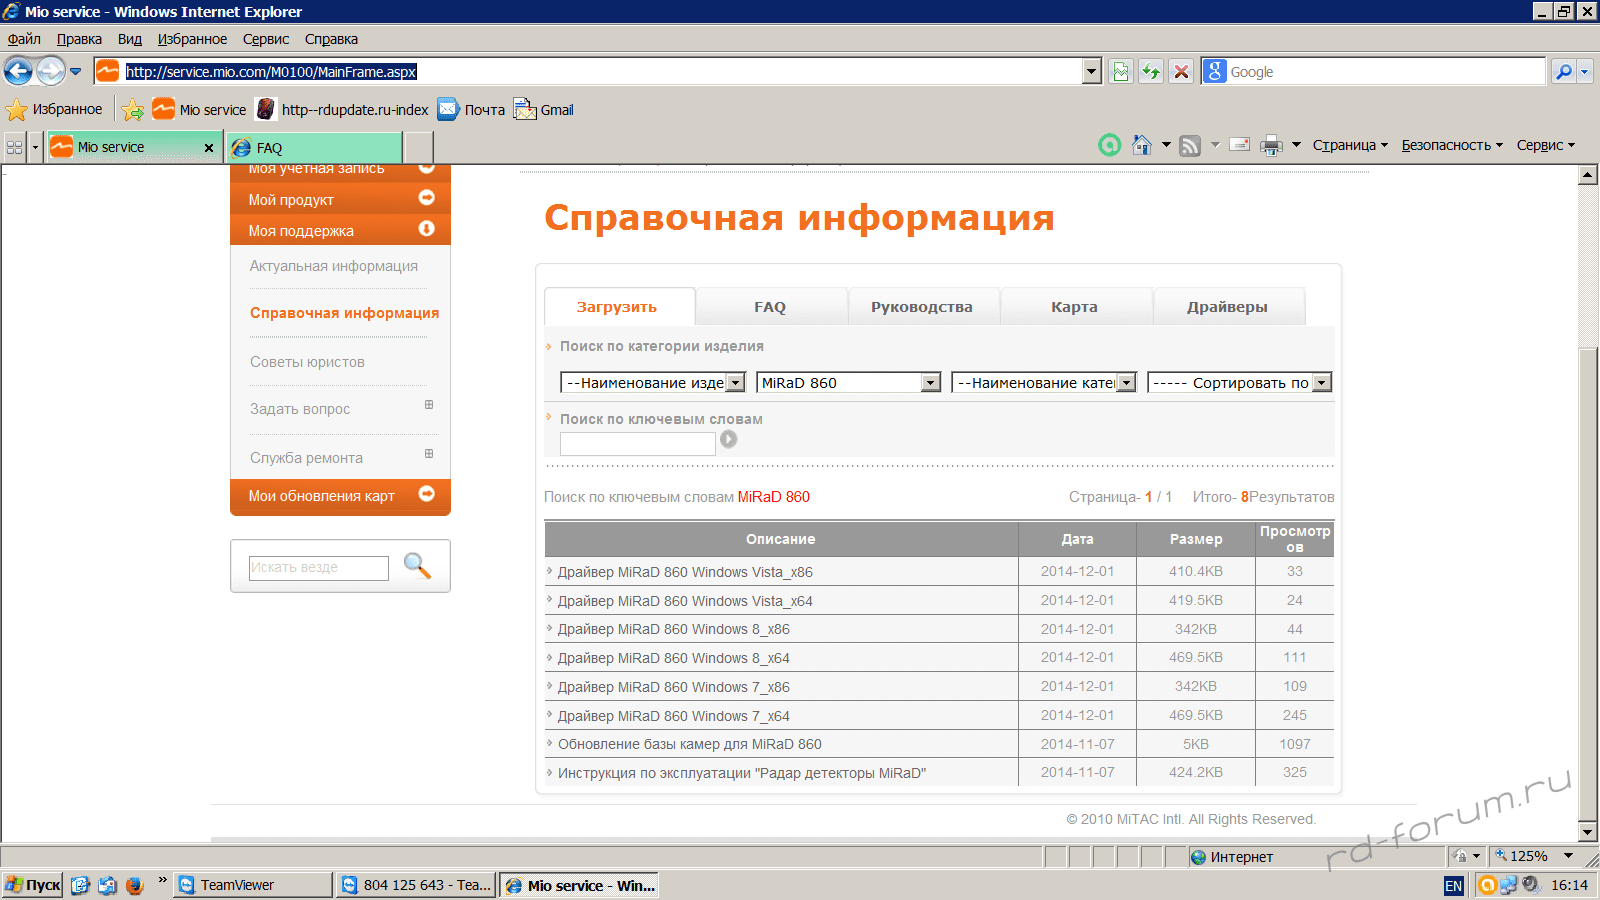Click the Print icon in command bar
This screenshot has width=1600, height=900.
(x=1270, y=145)
